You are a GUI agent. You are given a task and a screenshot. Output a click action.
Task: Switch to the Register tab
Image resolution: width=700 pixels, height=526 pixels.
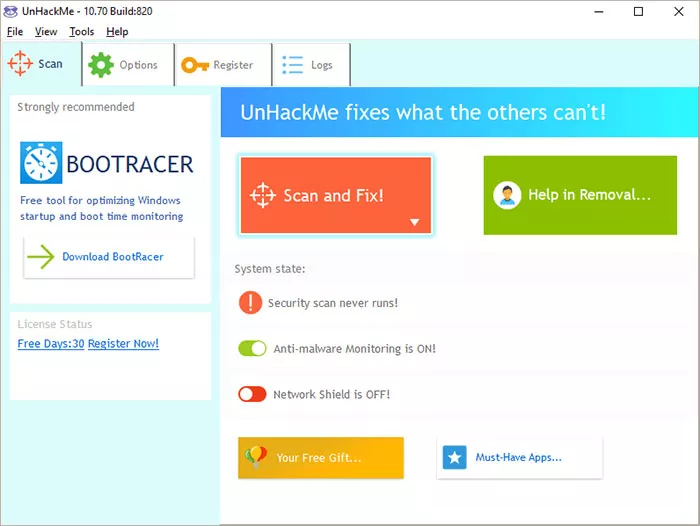[223, 65]
